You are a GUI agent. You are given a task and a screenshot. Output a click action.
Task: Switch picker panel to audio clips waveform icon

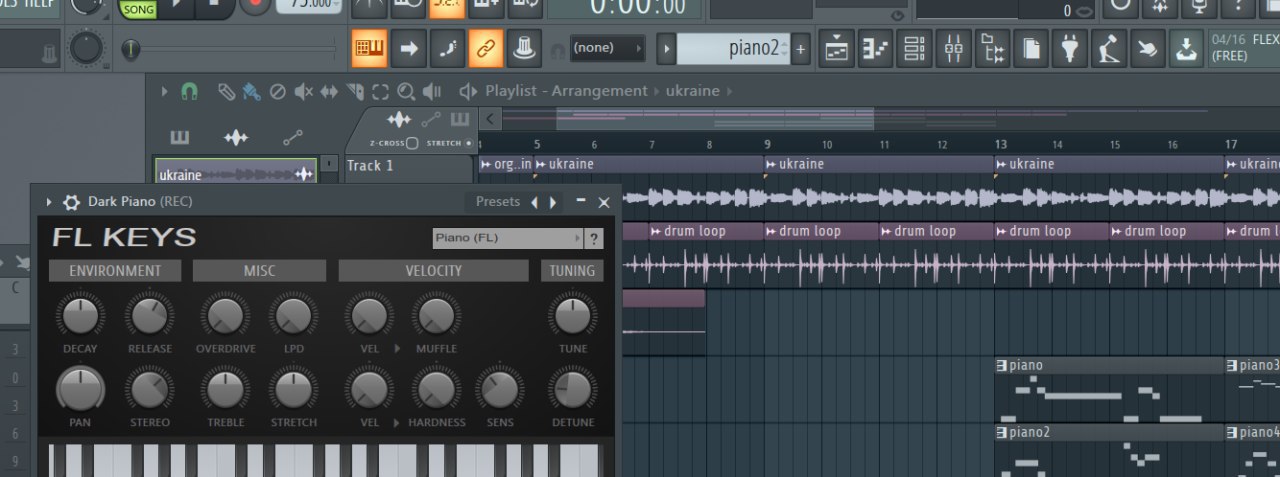(236, 137)
